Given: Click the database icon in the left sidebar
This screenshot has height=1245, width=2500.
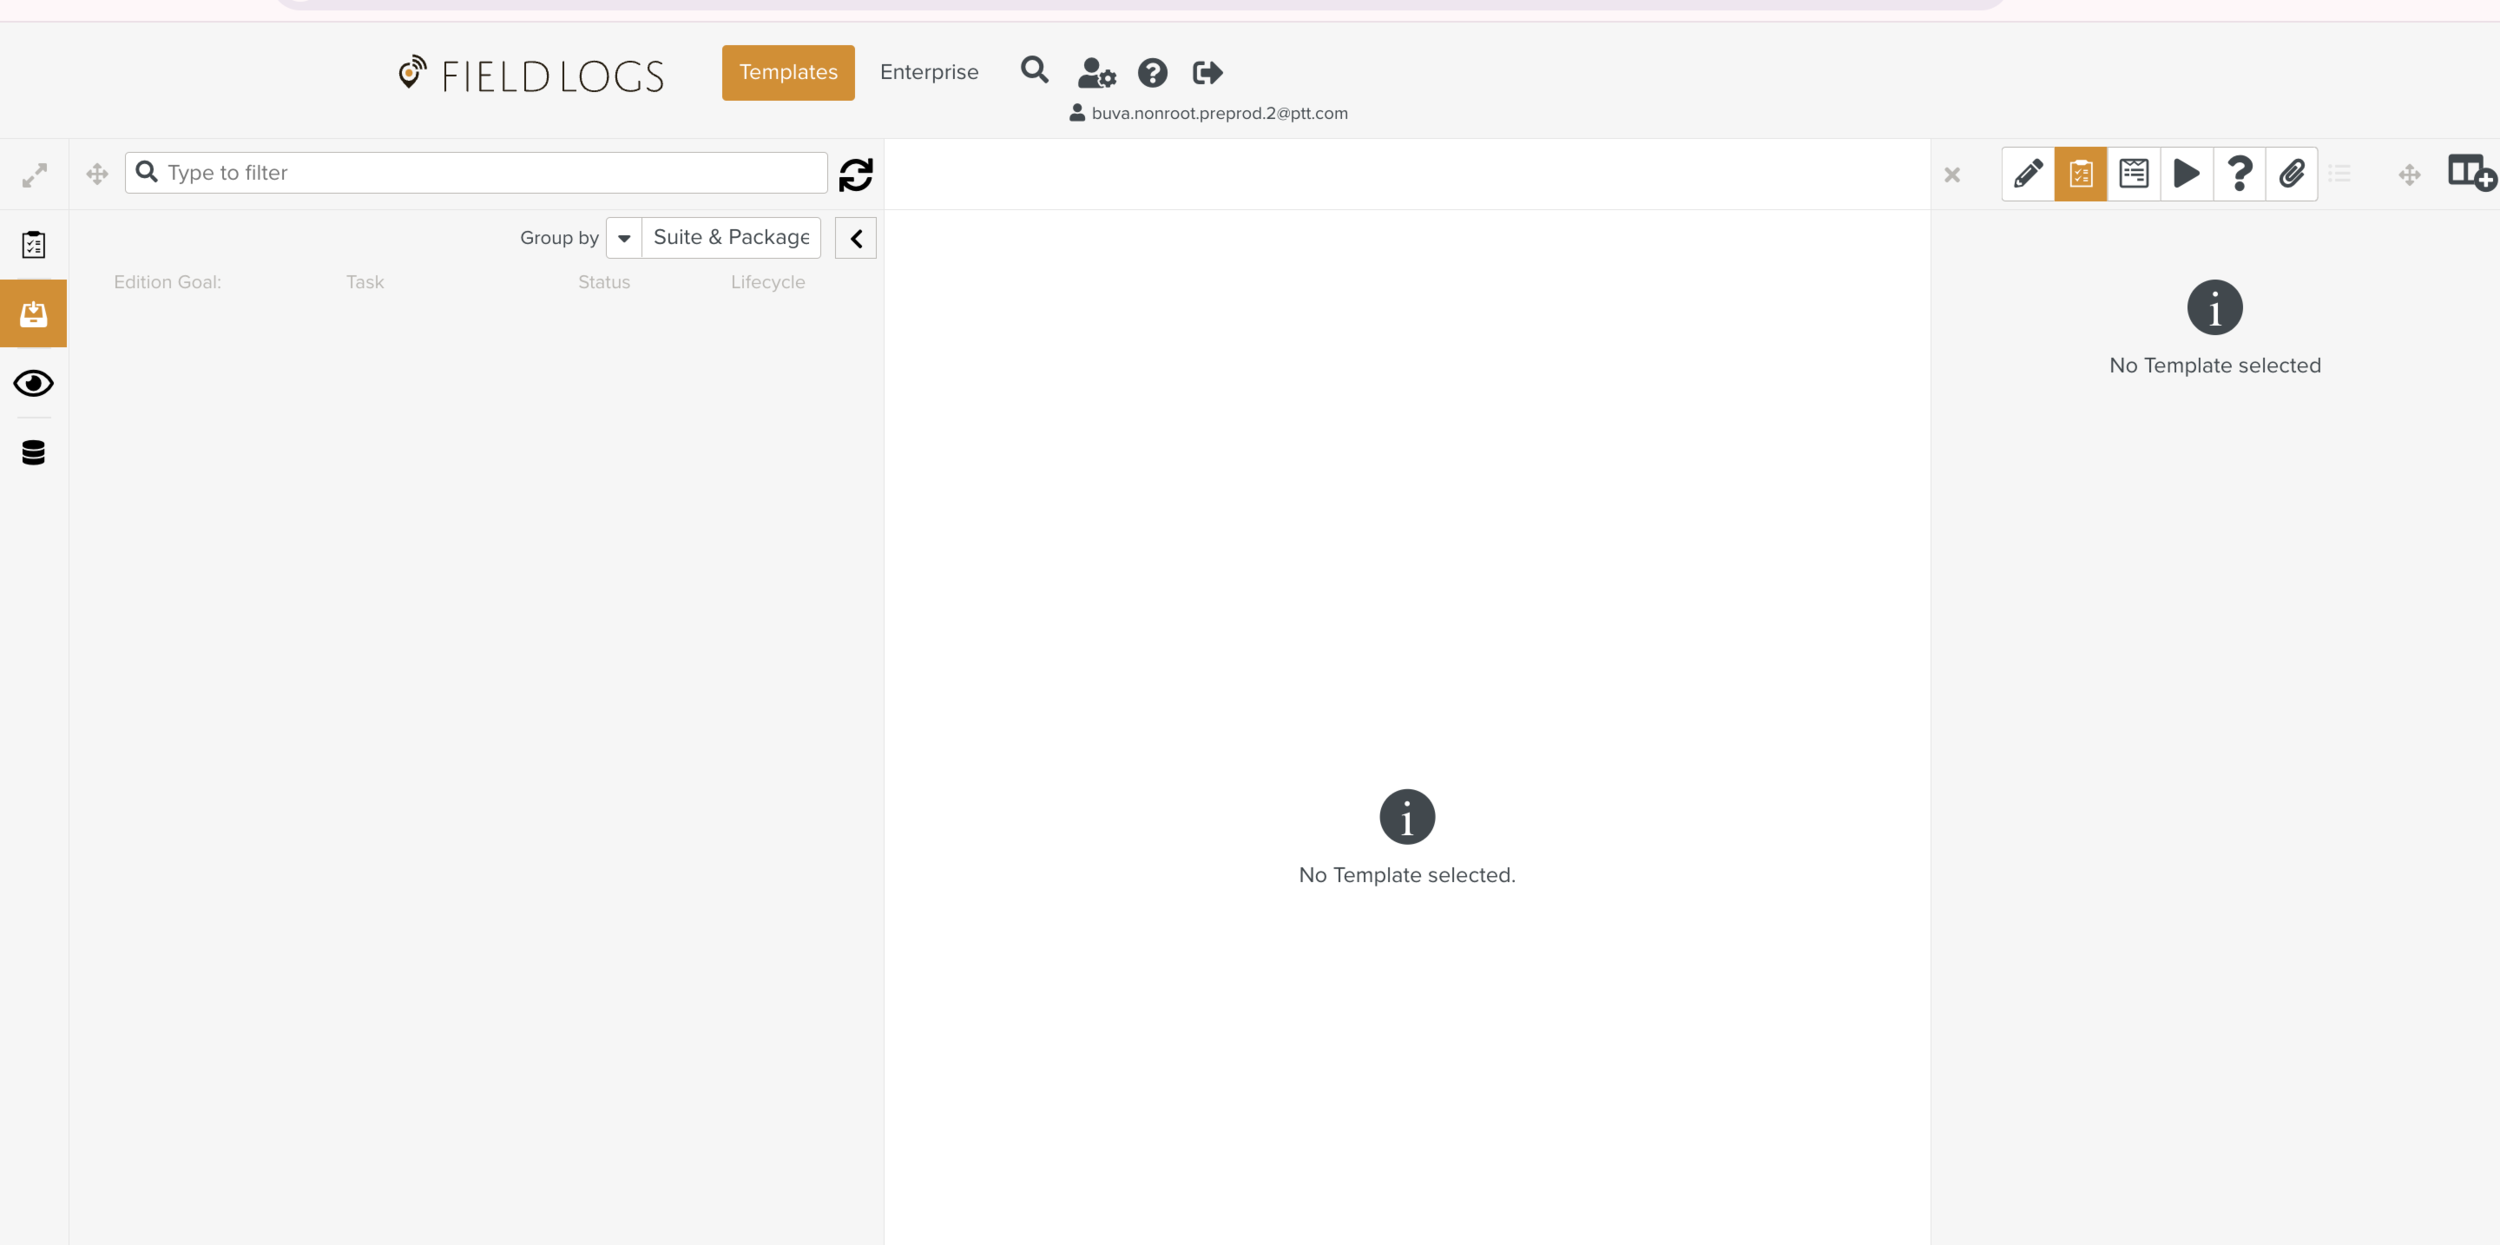Looking at the screenshot, I should (33, 452).
